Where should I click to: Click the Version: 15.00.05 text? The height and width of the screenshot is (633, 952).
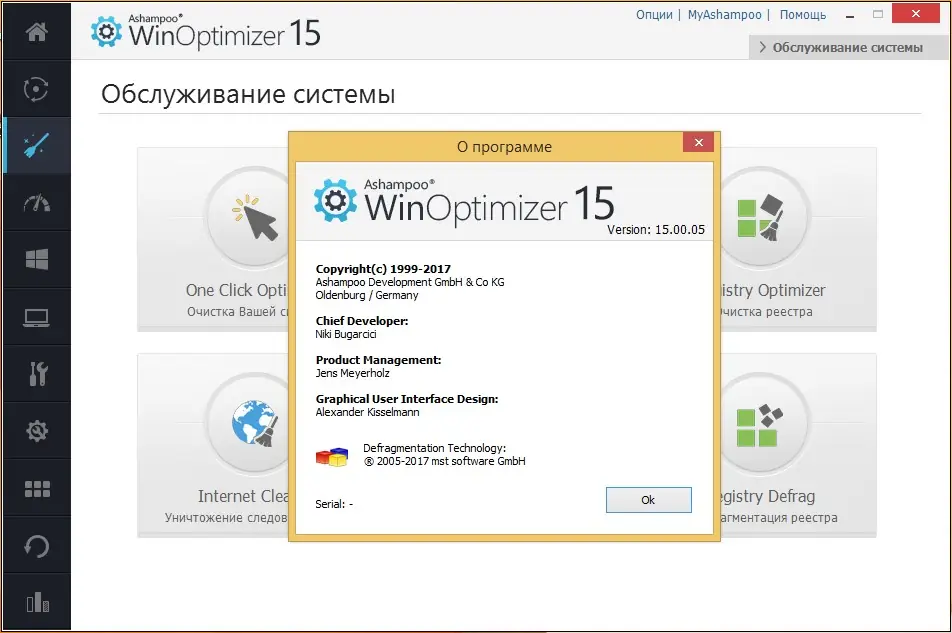(x=656, y=229)
